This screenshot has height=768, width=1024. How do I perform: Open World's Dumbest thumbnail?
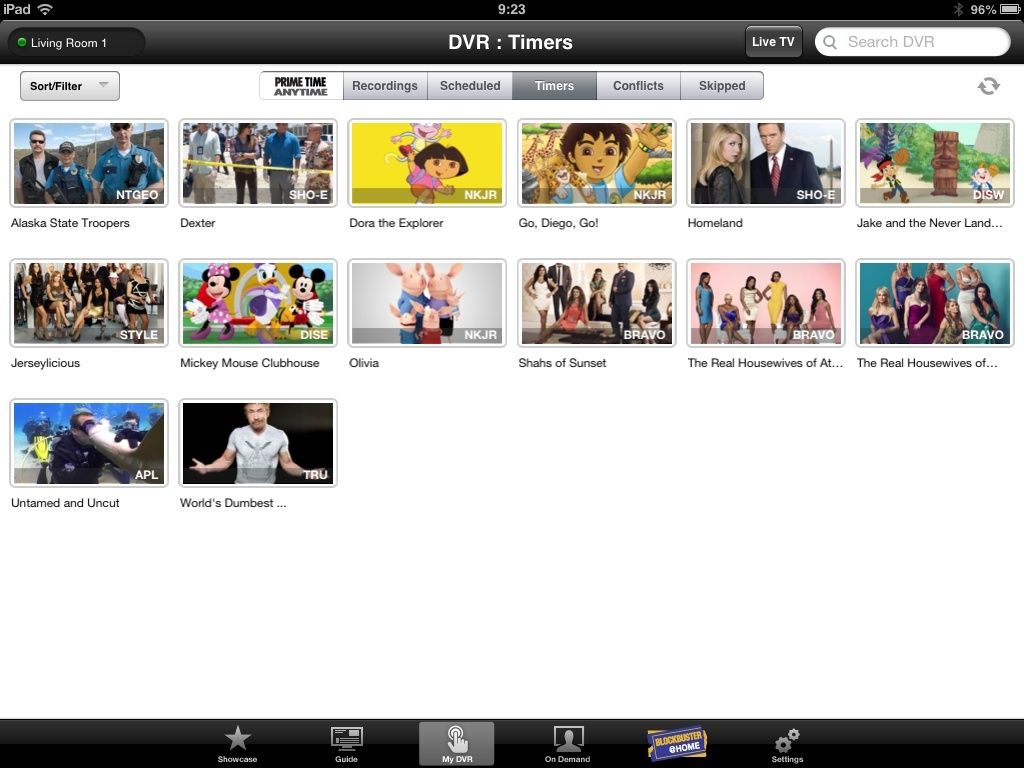[x=258, y=443]
